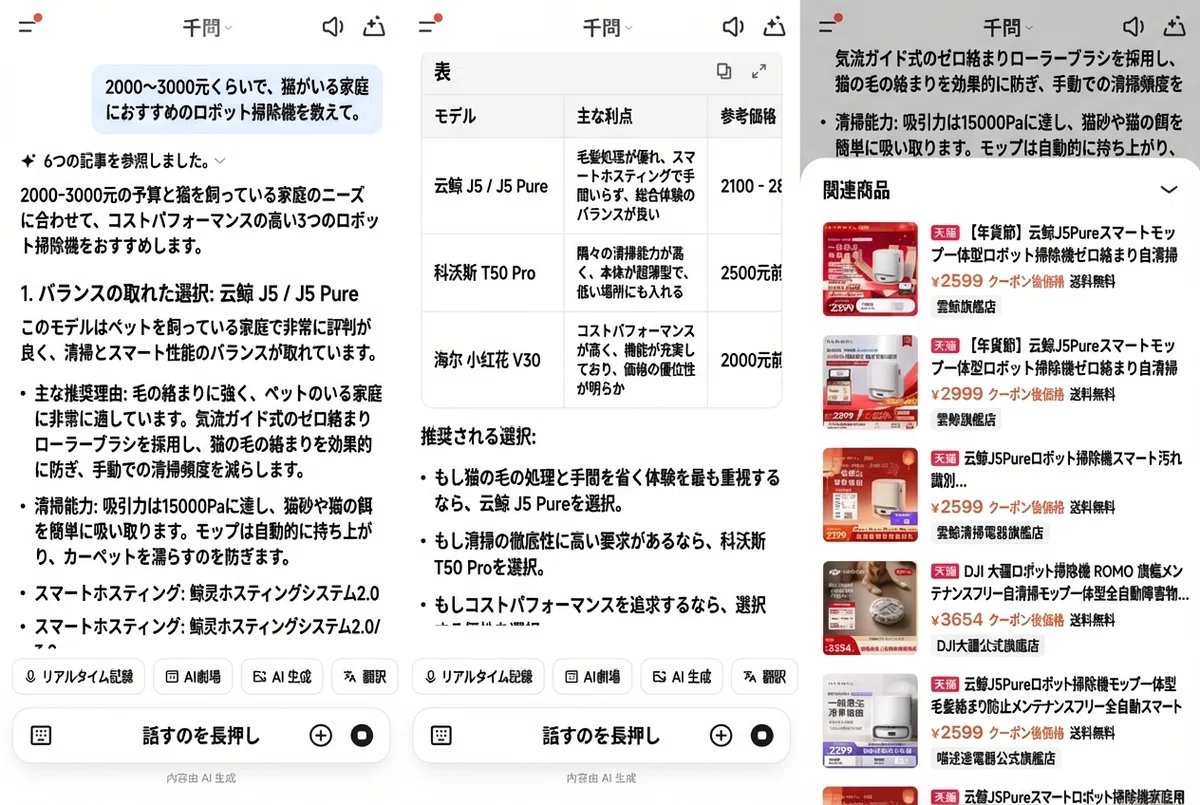Viewport: 1200px width, 805px height.
Task: Tap 参考価格 column header
Action: point(745,116)
